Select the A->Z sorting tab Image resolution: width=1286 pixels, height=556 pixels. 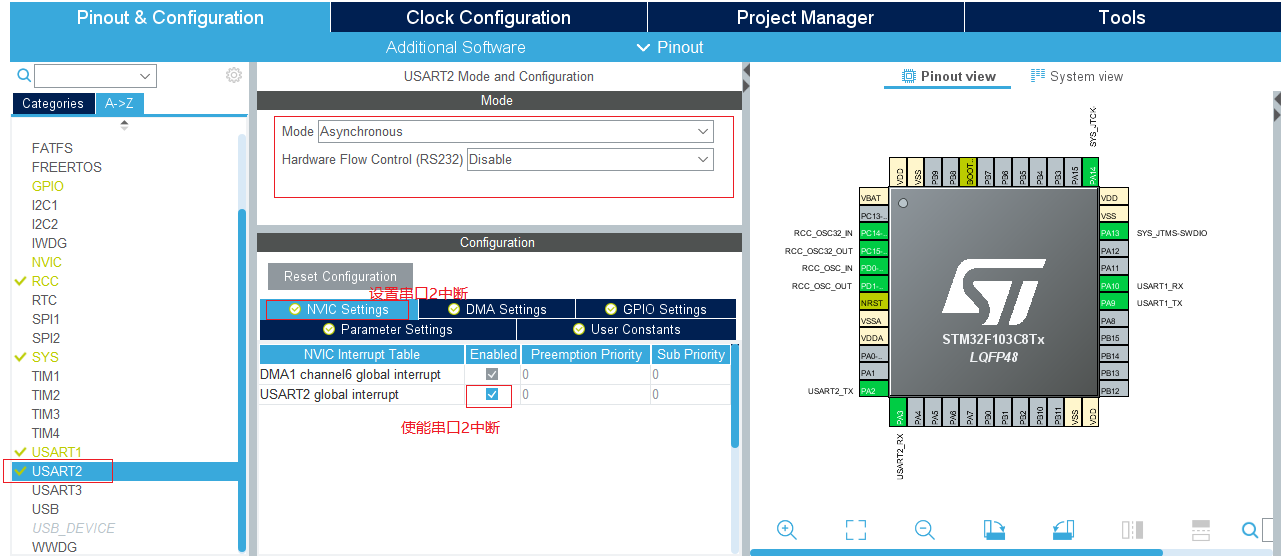pos(119,103)
